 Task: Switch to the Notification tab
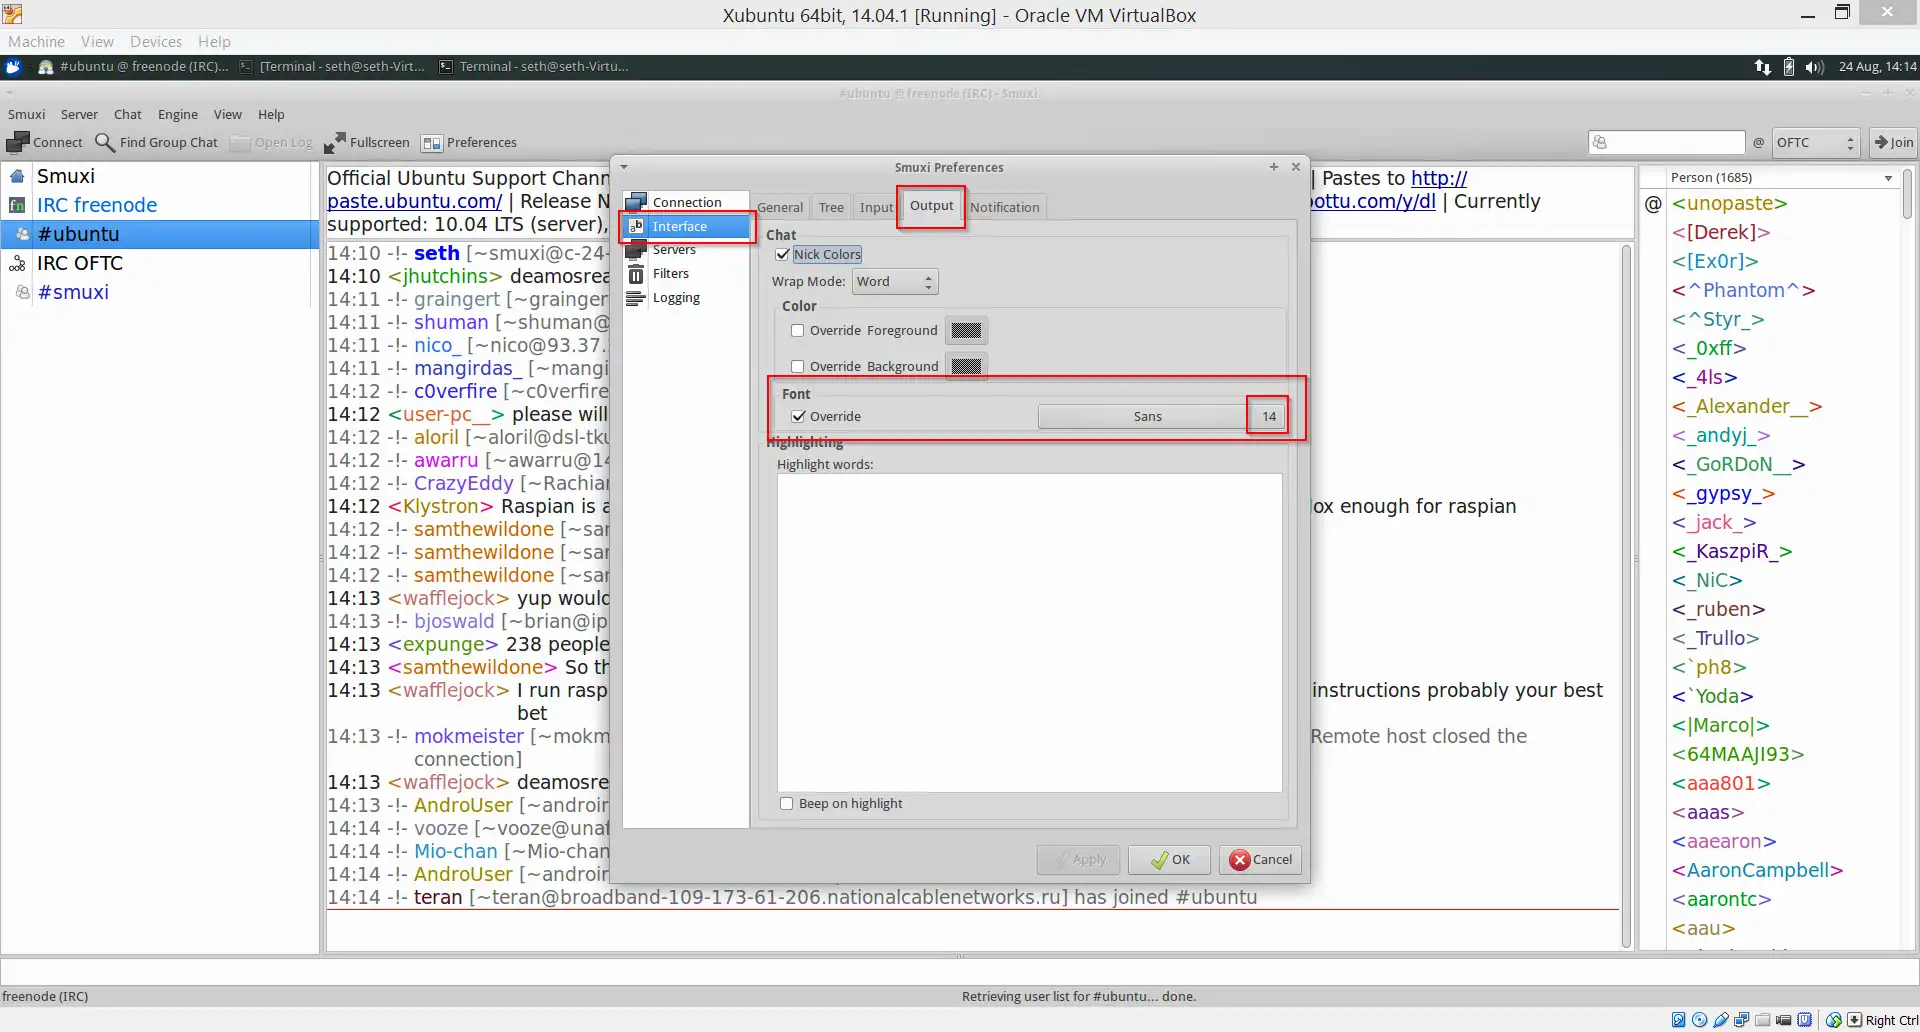[x=1005, y=208]
